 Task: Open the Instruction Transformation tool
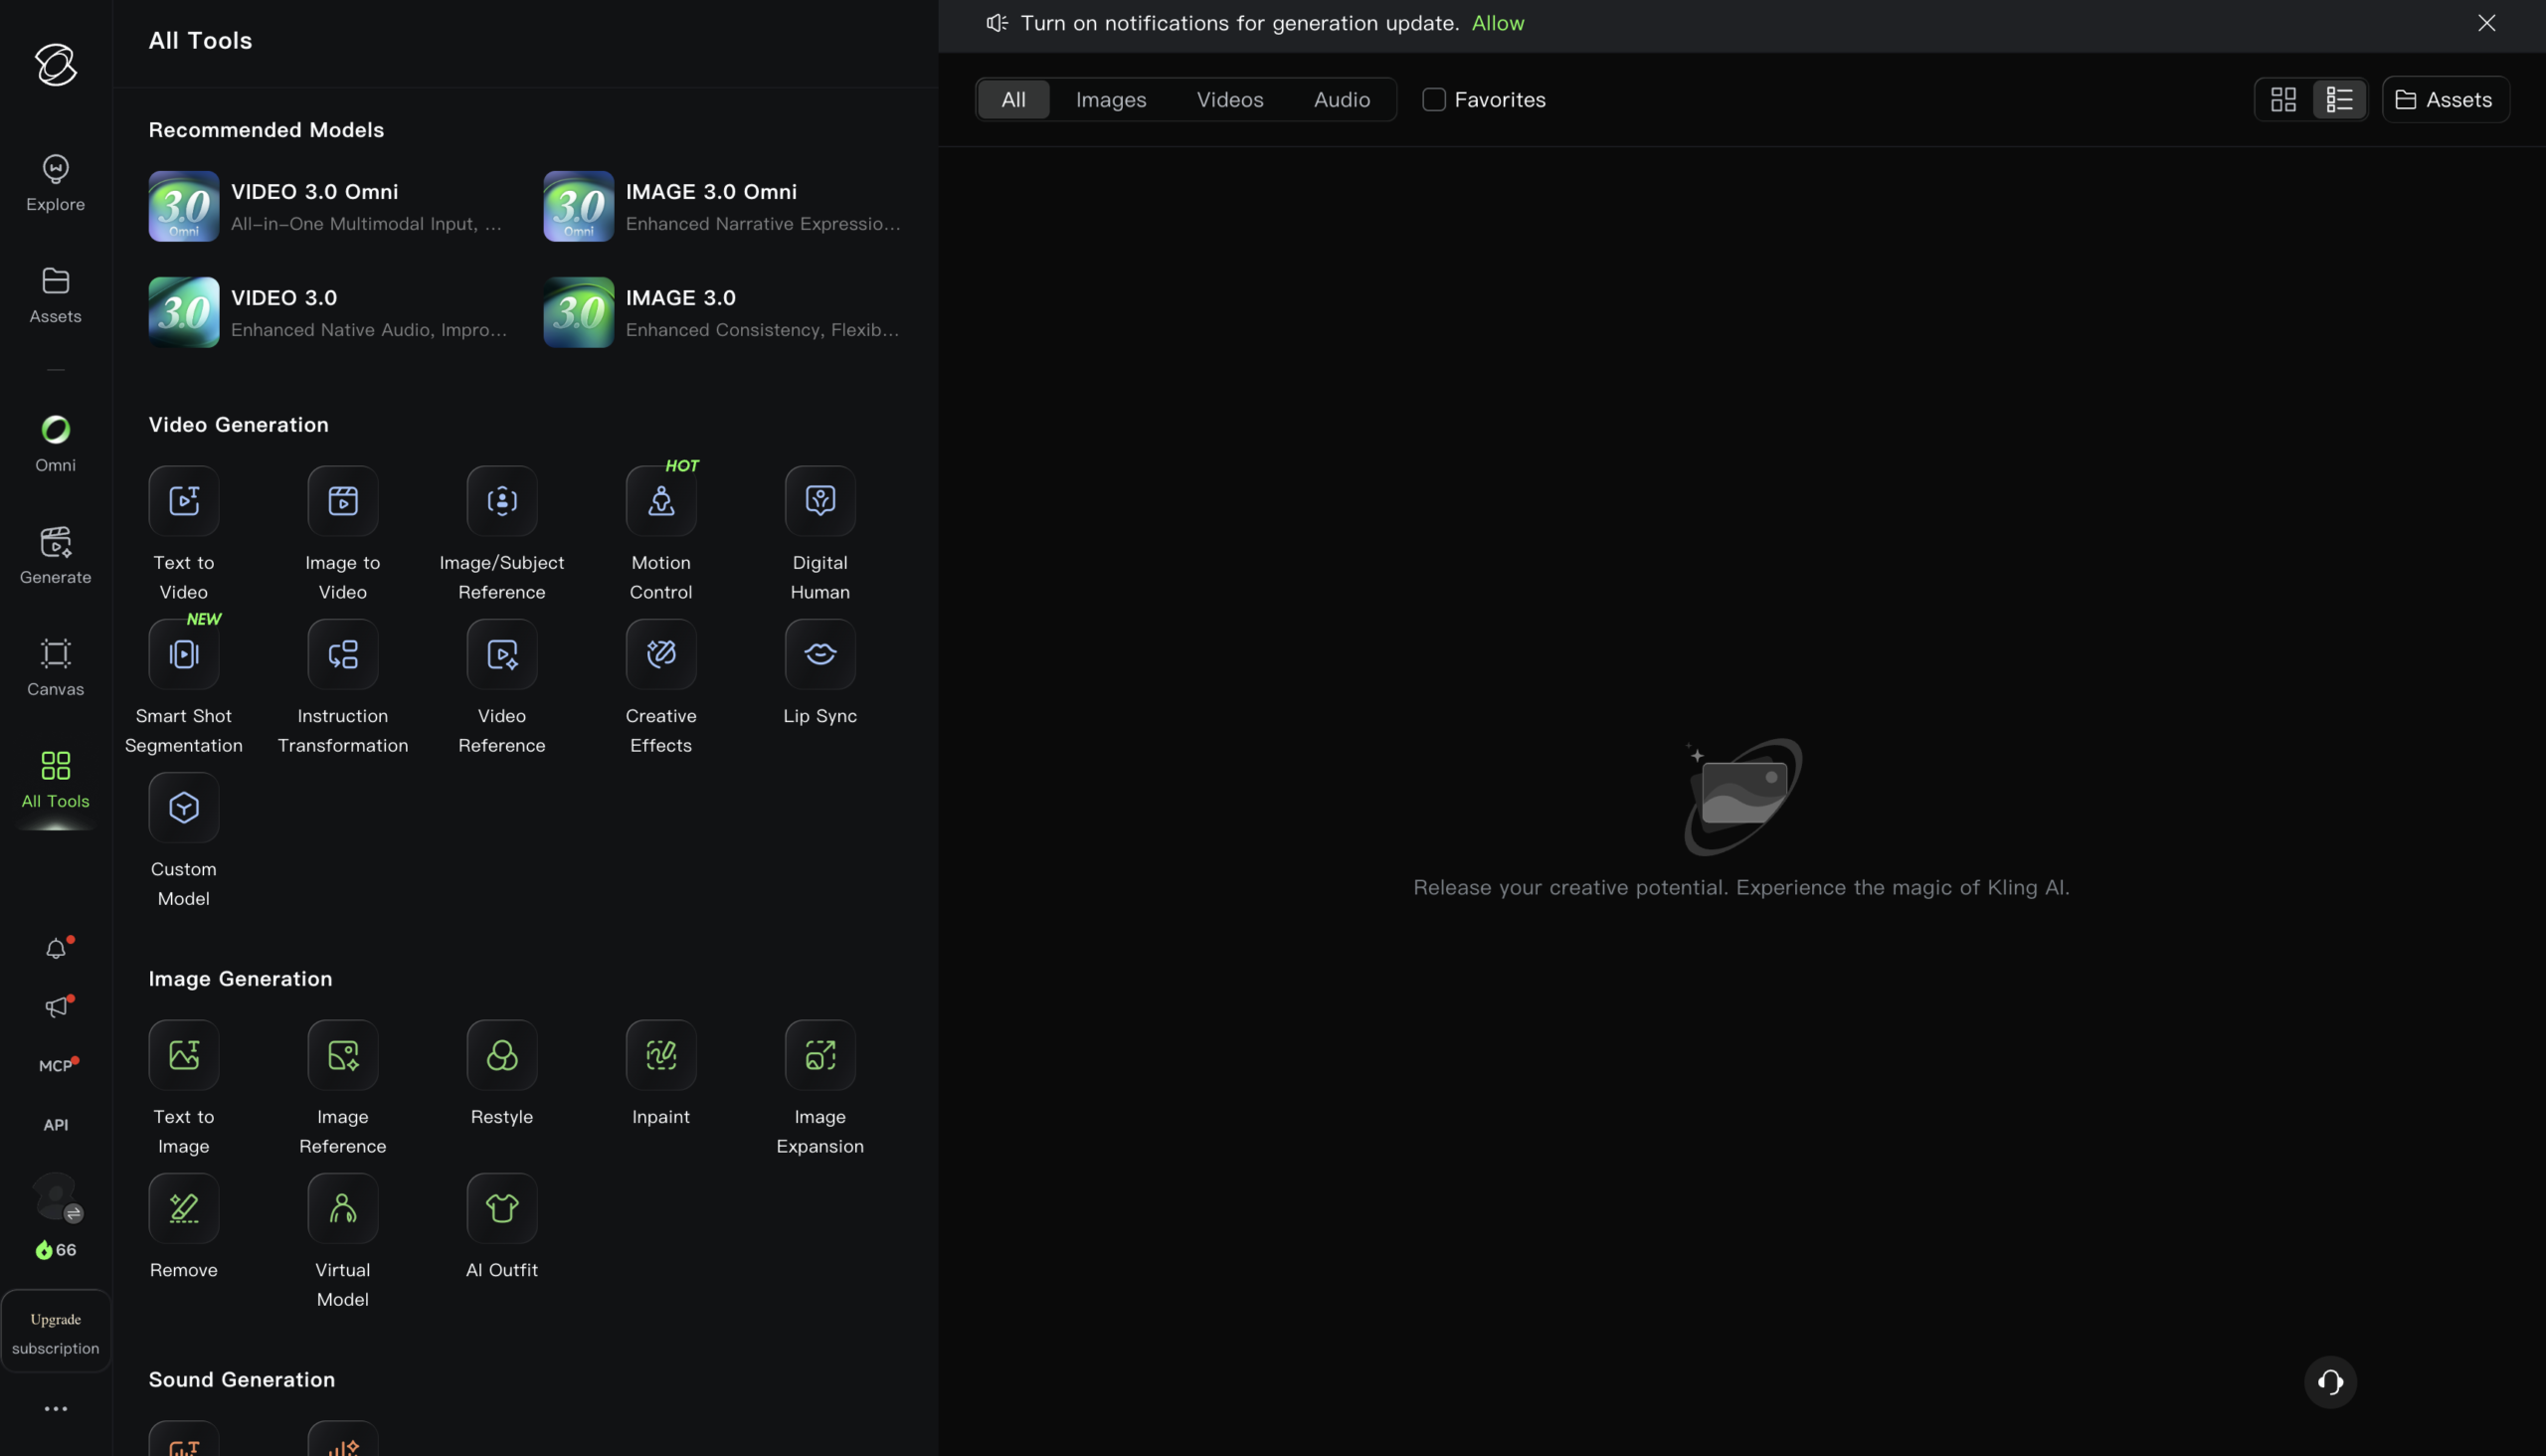tap(343, 687)
